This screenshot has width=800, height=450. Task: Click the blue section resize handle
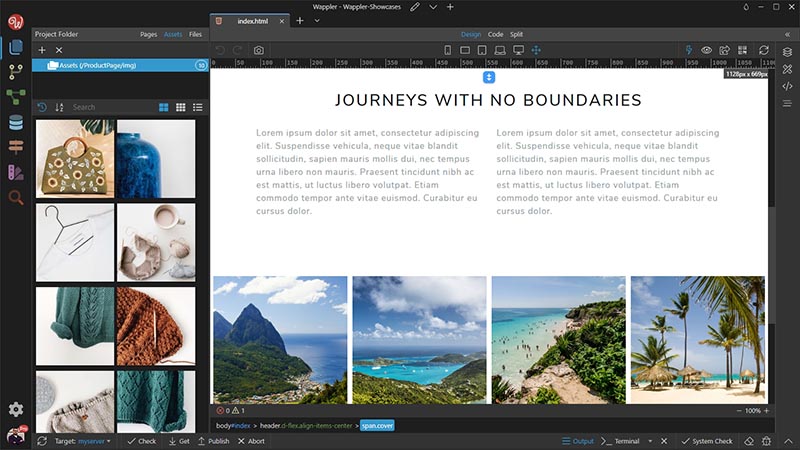coord(489,77)
